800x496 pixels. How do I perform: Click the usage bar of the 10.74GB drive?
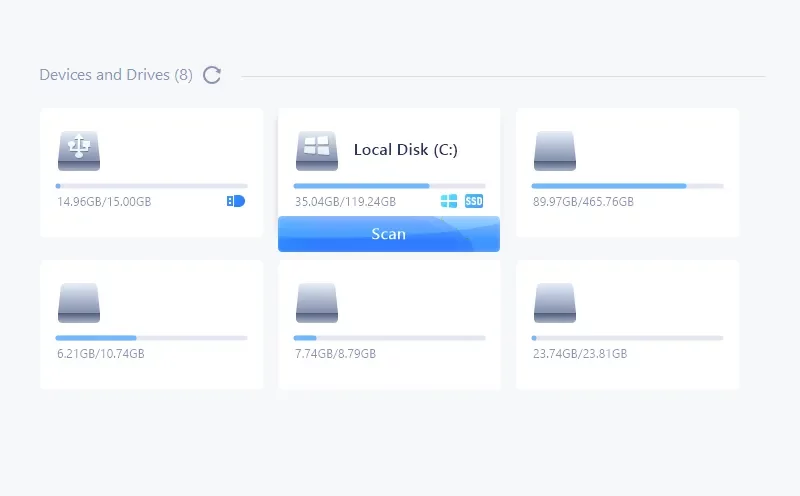tap(152, 338)
